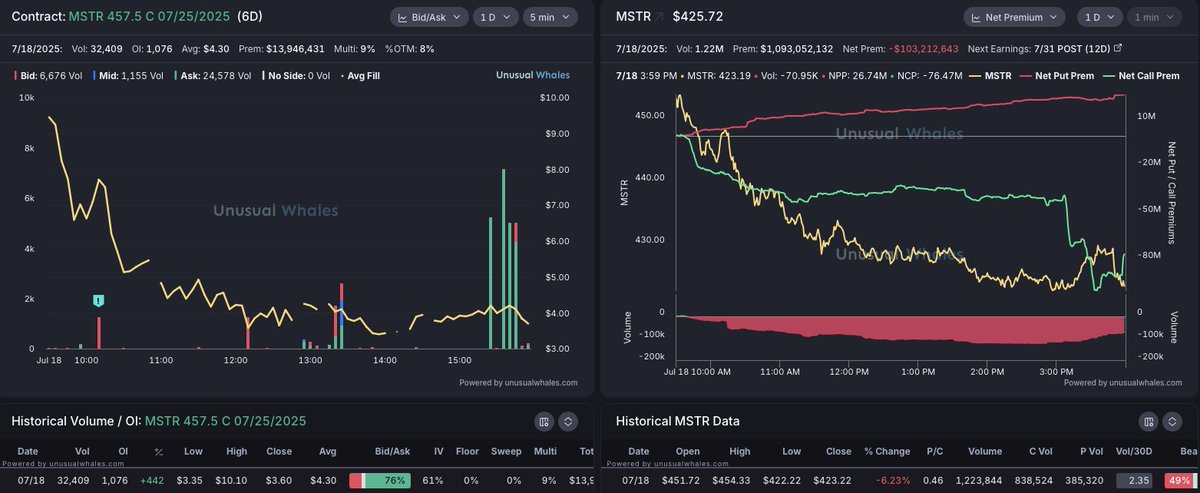Viewport: 1200px width, 493px height.
Task: Click the 76% Bid/Ask ratio bar
Action: click(x=380, y=481)
